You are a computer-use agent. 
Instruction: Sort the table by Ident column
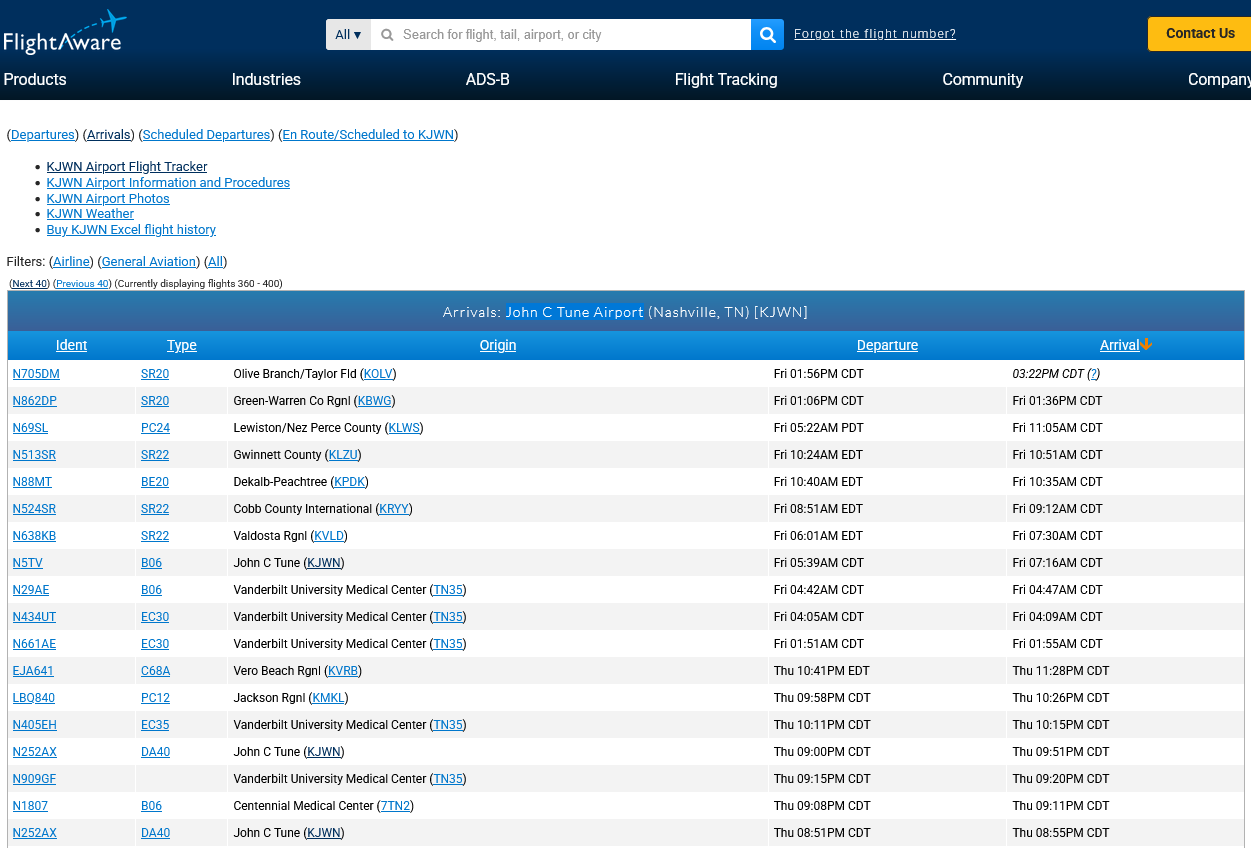pos(71,346)
